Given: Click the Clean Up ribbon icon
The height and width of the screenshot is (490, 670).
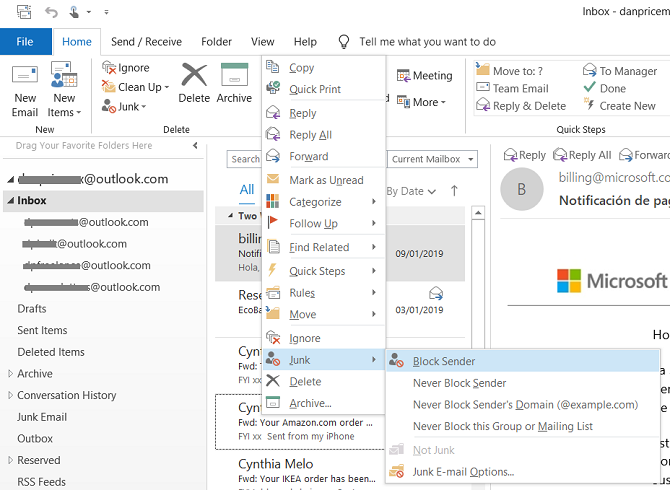Looking at the screenshot, I should [109, 87].
